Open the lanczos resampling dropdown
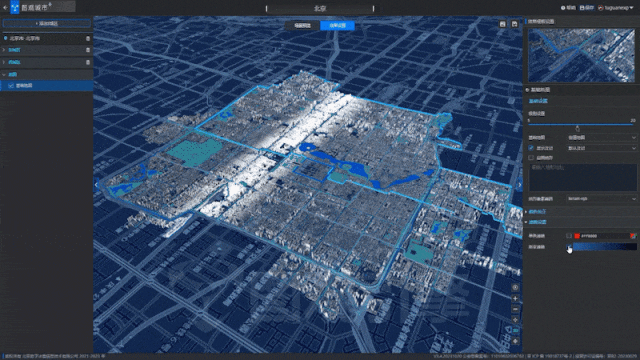The height and width of the screenshot is (360, 640). point(602,199)
